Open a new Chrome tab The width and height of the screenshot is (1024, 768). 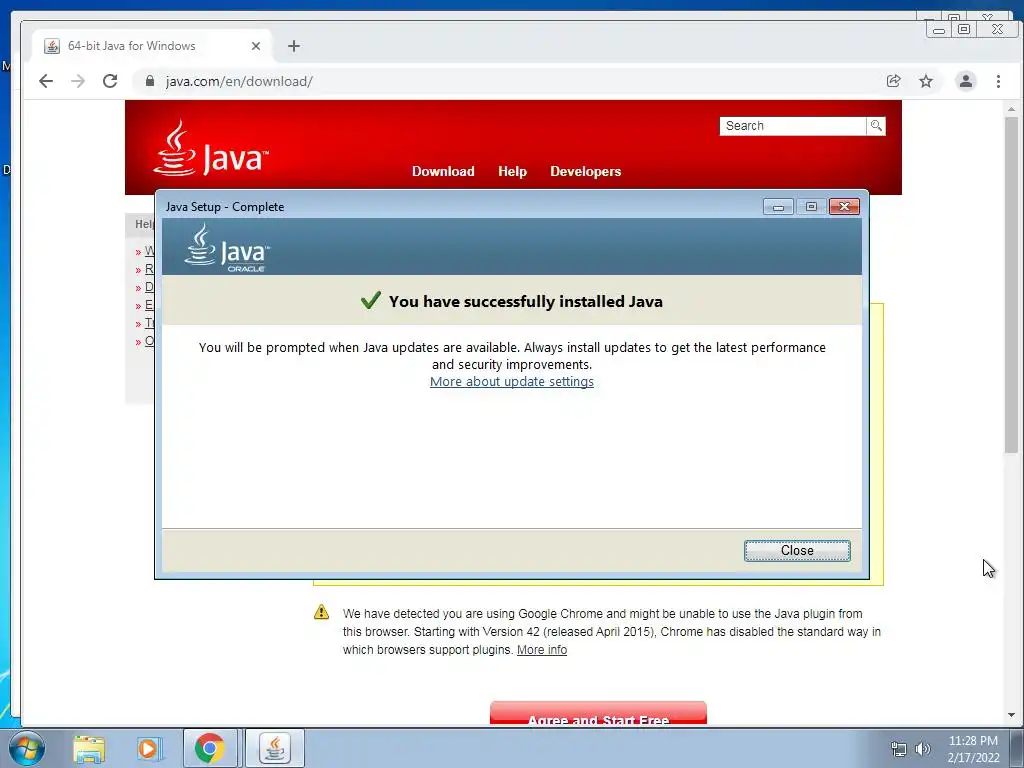(x=294, y=46)
